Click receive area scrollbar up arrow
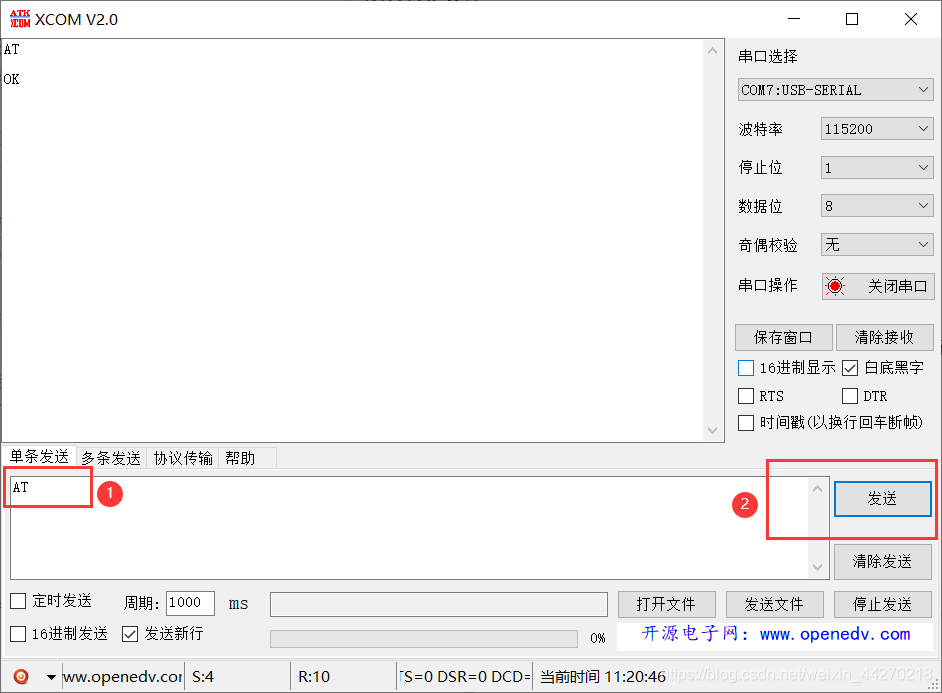The height and width of the screenshot is (693, 942). tap(713, 51)
